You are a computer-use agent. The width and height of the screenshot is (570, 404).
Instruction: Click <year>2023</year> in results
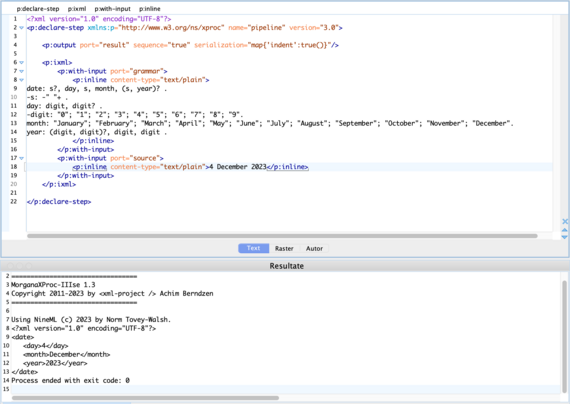coord(55,363)
